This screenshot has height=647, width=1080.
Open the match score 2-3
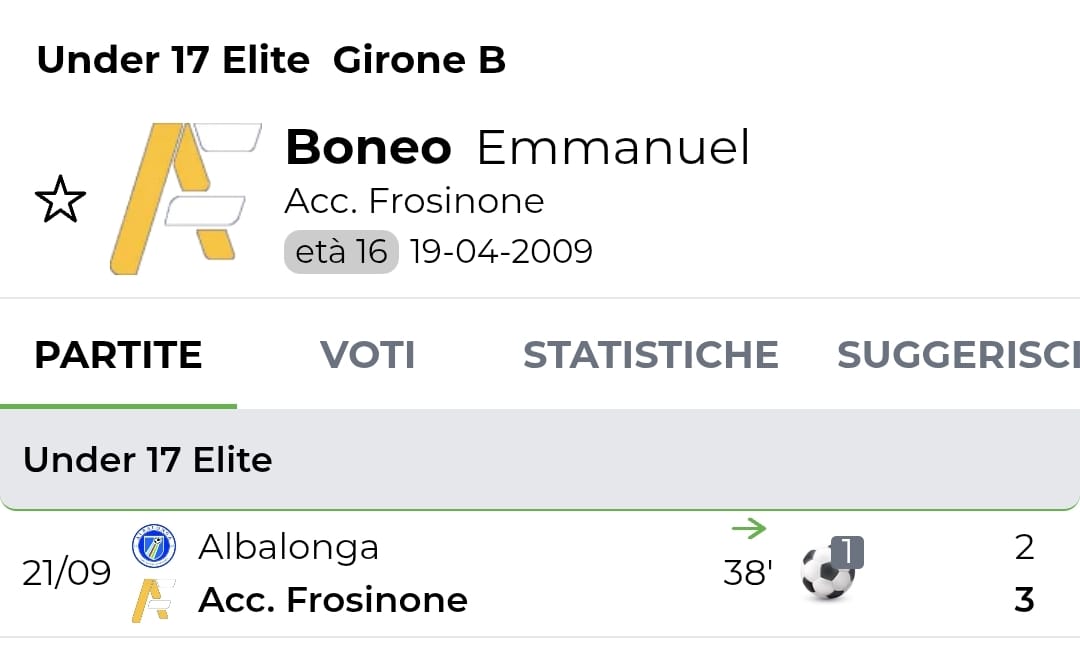click(x=1024, y=573)
